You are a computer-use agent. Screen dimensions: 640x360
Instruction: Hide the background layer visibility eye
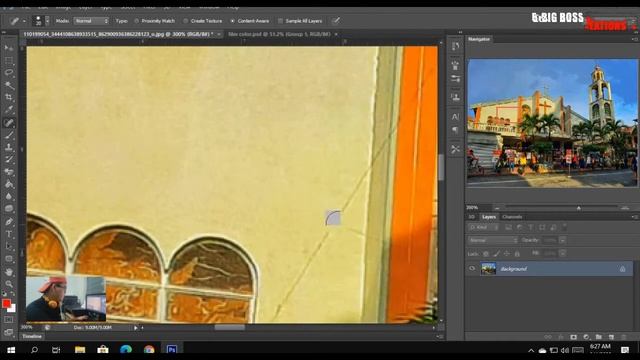[x=472, y=269]
